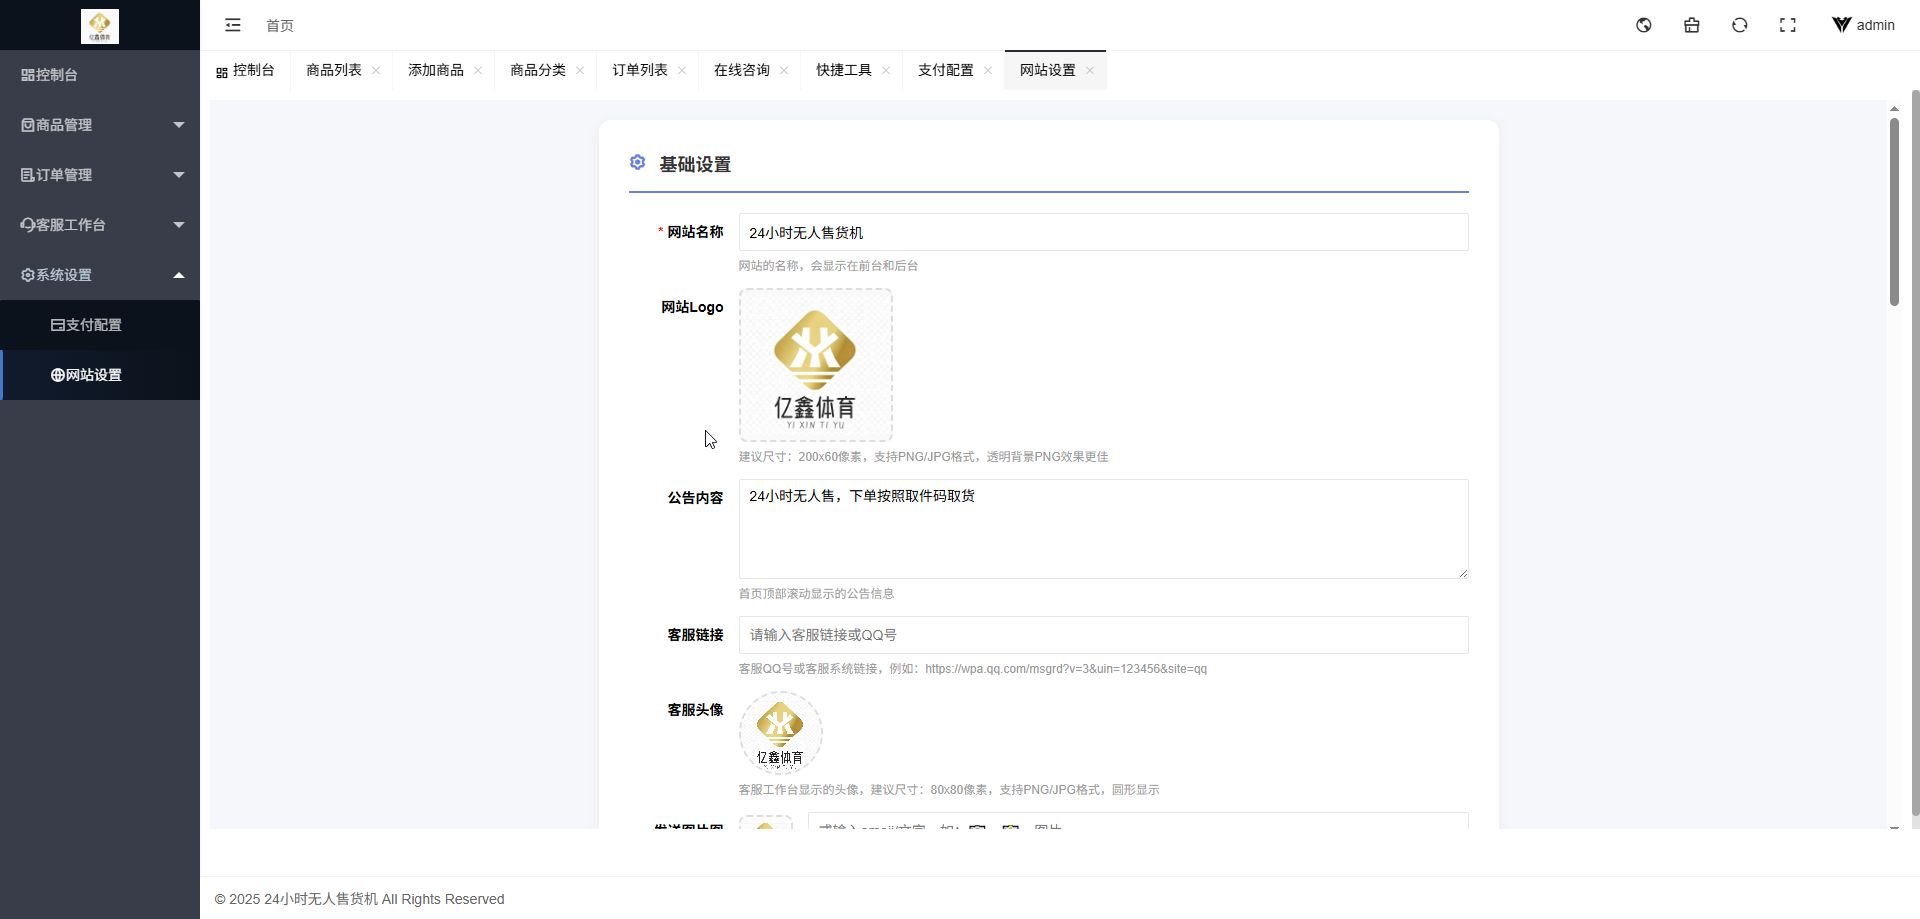This screenshot has width=1920, height=919.
Task: Click into the 公告内容 textarea
Action: 1103,529
